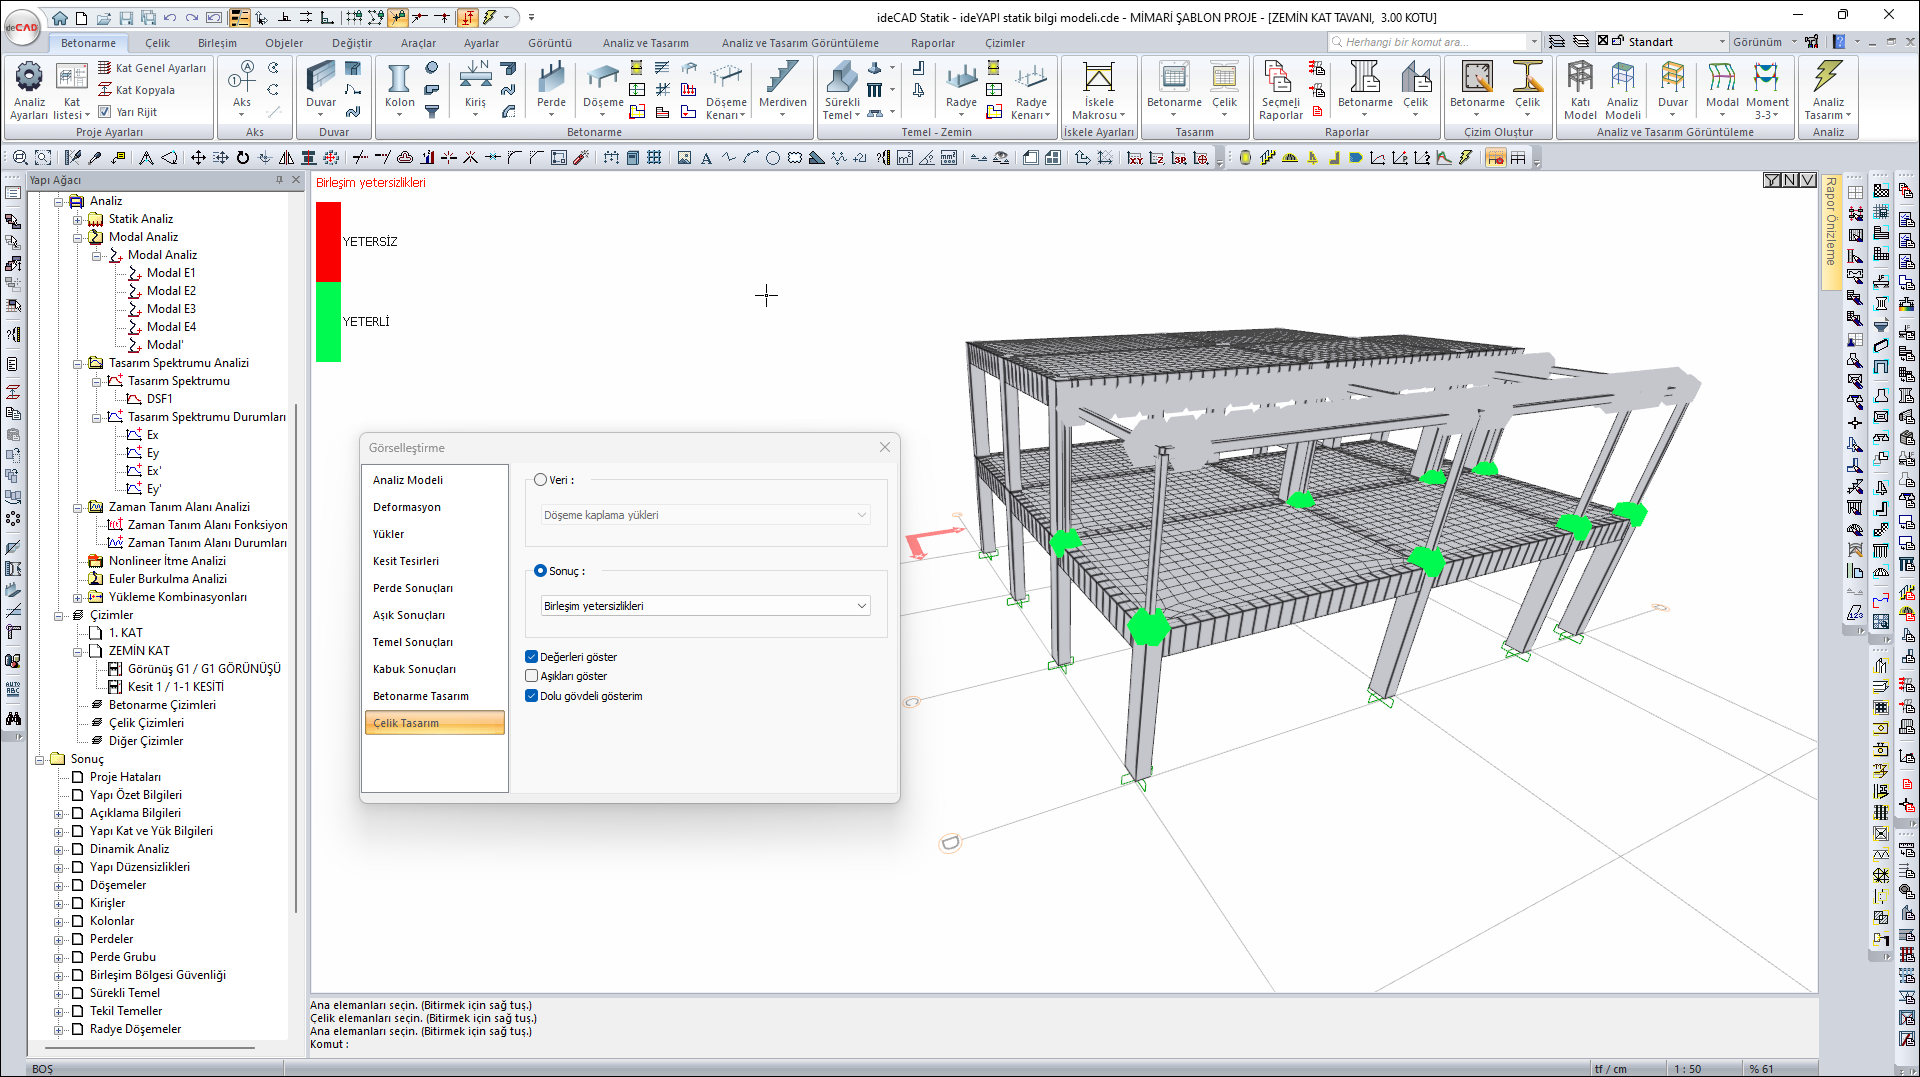Open the Raporlar ribbon tab
Viewport: 1920px width, 1077px height.
(932, 43)
